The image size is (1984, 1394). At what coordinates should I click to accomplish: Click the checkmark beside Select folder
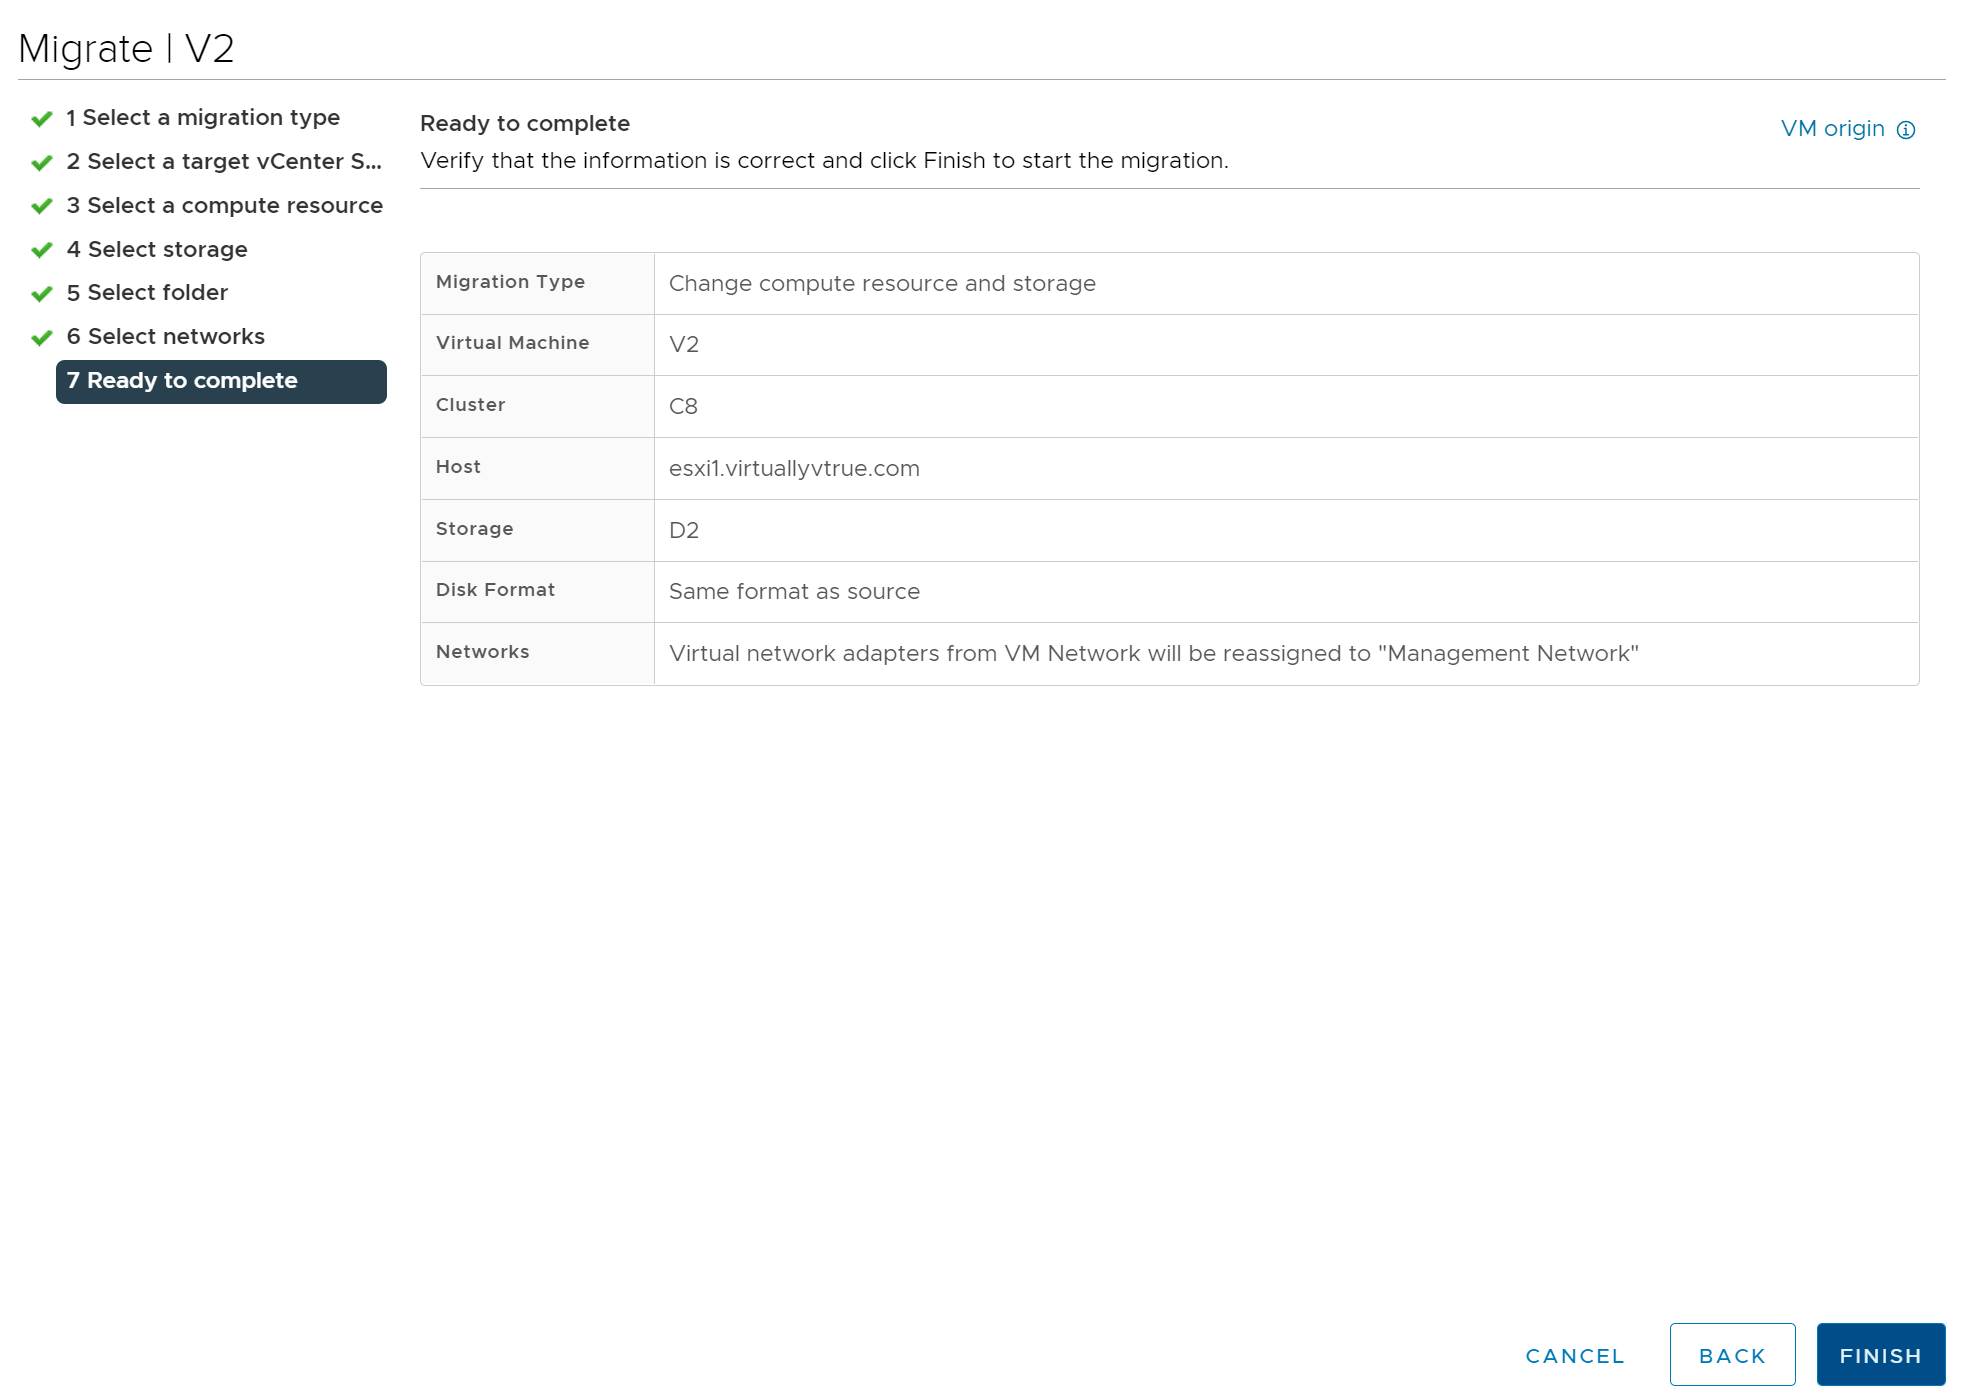click(40, 293)
